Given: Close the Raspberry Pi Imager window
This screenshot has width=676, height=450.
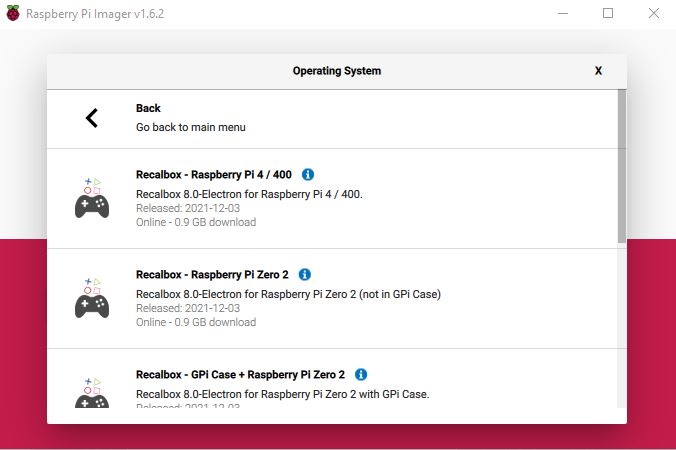Looking at the screenshot, I should (654, 13).
